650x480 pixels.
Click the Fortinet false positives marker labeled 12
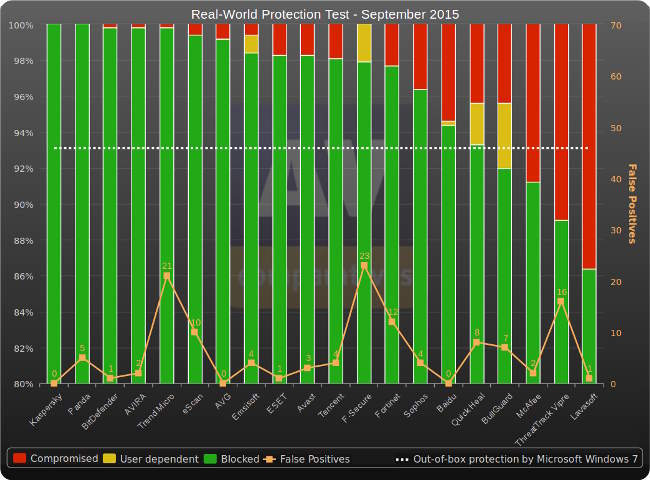tap(392, 322)
